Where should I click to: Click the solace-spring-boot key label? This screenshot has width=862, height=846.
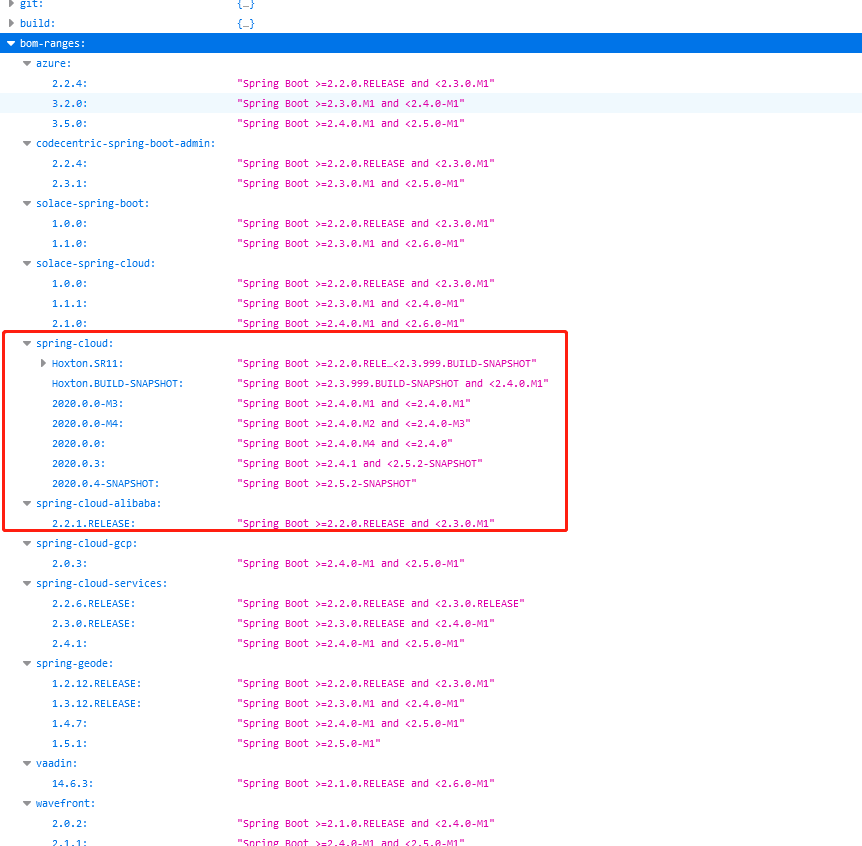coord(92,203)
